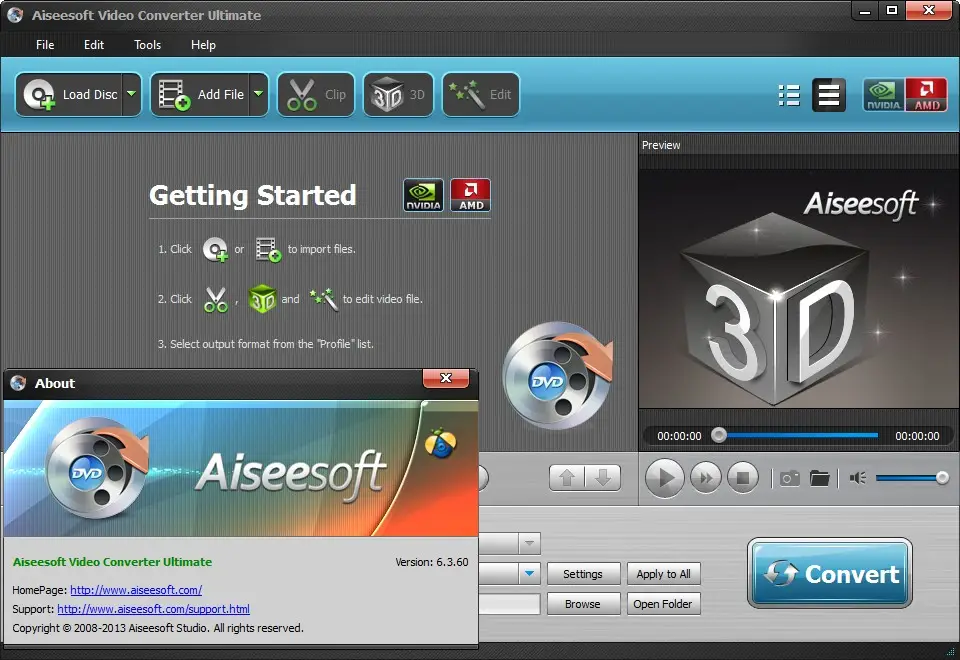
Task: Click the Aiseesoft banner in About dialog
Action: pos(241,469)
